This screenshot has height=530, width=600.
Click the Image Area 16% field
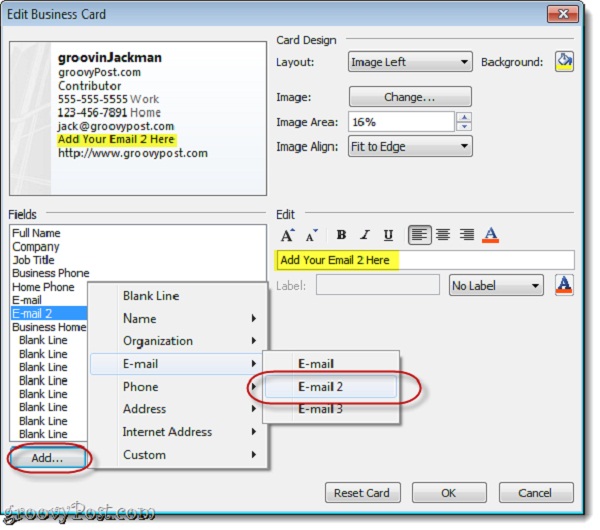401,122
